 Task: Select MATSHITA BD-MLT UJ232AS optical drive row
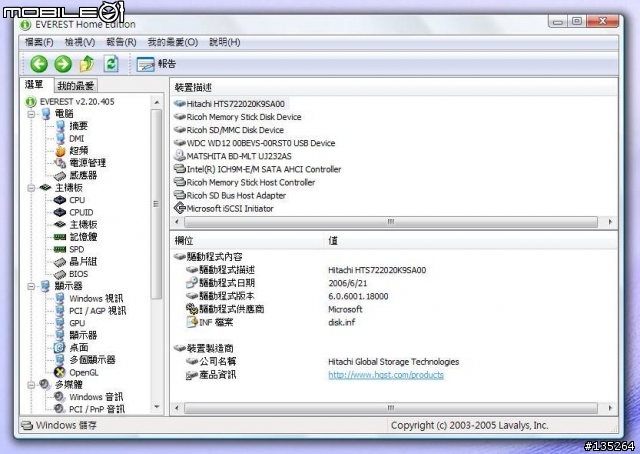pyautogui.click(x=233, y=156)
